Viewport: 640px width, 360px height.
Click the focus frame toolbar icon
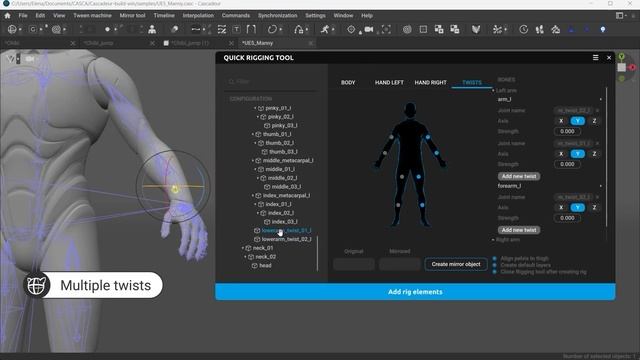tap(386, 29)
